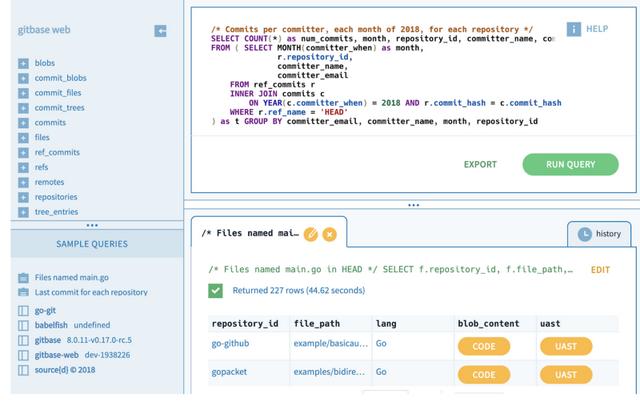Click book icon next to source{d}

(23, 370)
